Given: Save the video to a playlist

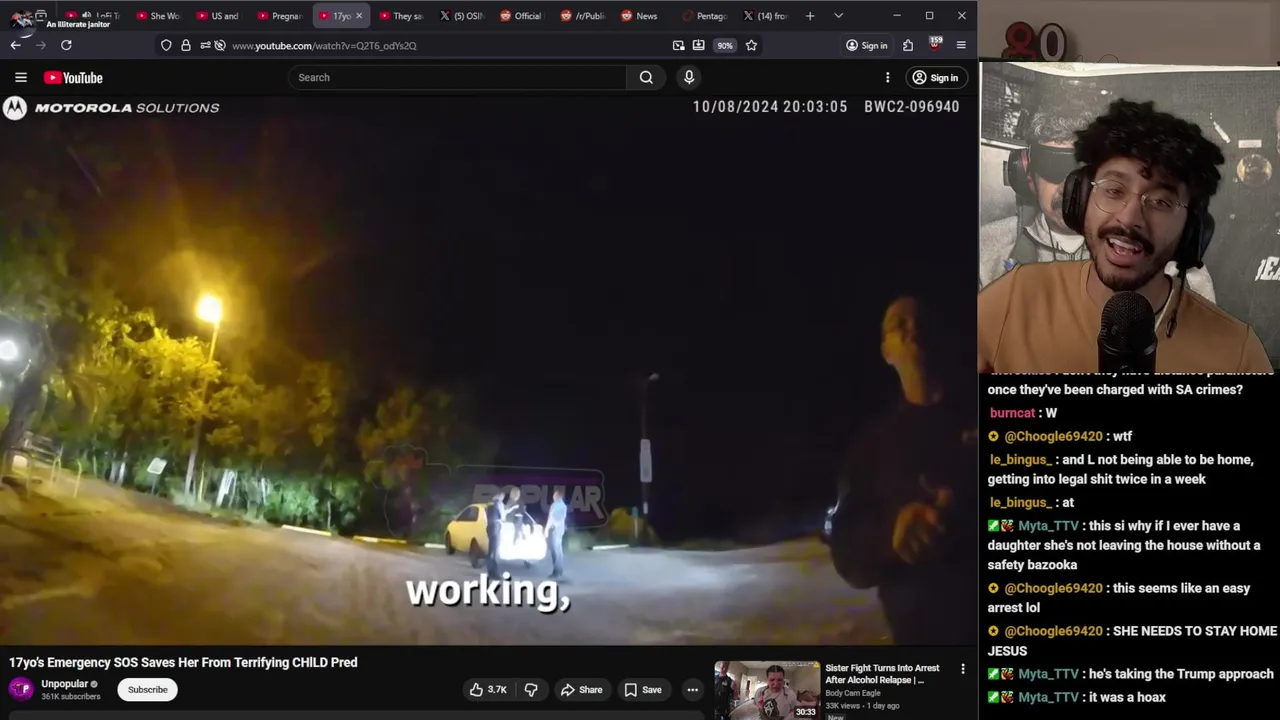Looking at the screenshot, I should 643,689.
